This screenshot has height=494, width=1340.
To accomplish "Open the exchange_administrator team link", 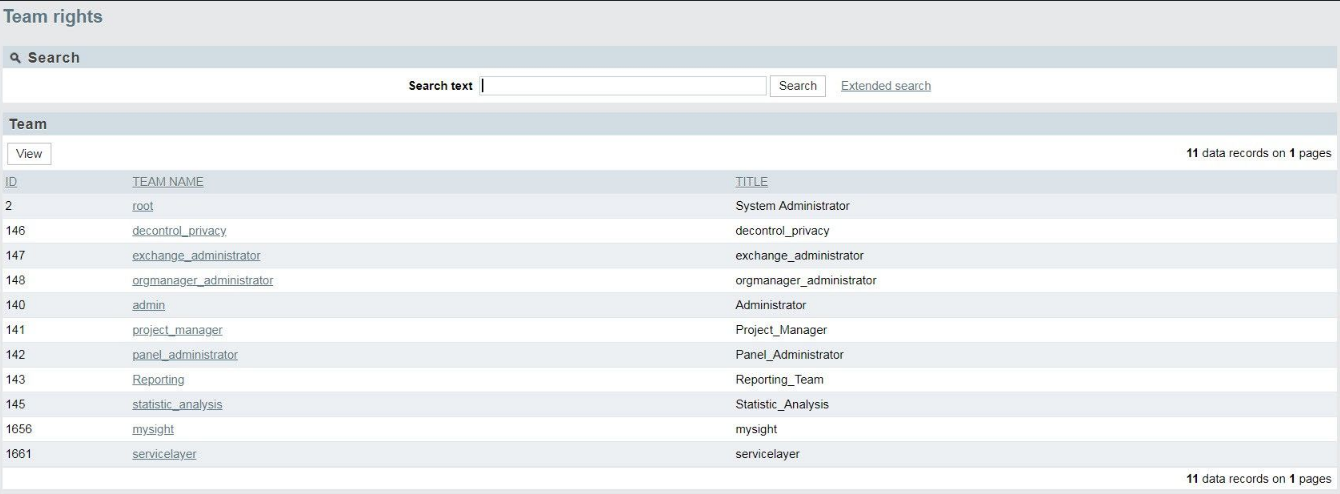I will pos(196,256).
